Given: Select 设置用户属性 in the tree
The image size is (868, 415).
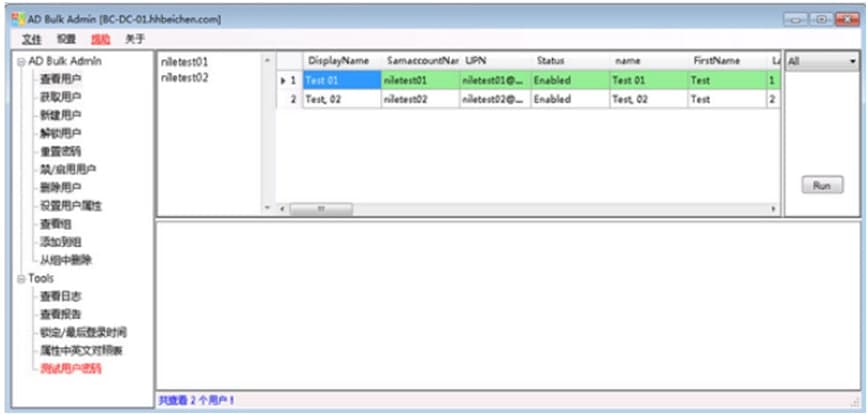Looking at the screenshot, I should [x=71, y=206].
